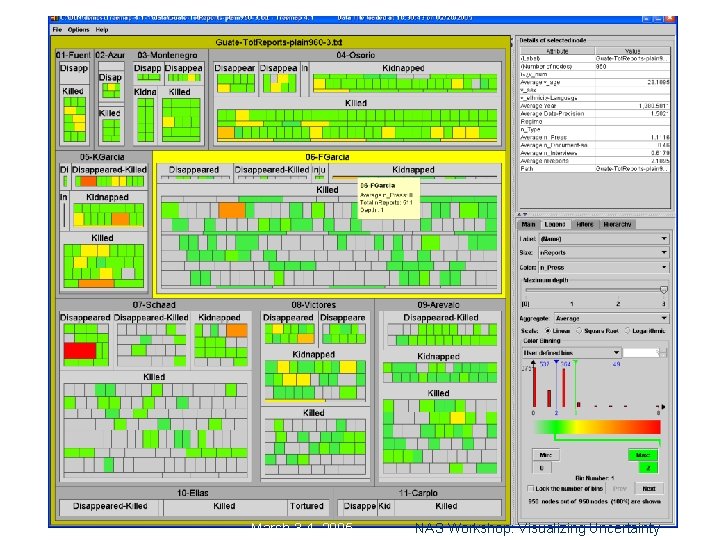Screen dimensions: 720x540
Task: Click the 04-Osorio group header
Action: [x=356, y=55]
